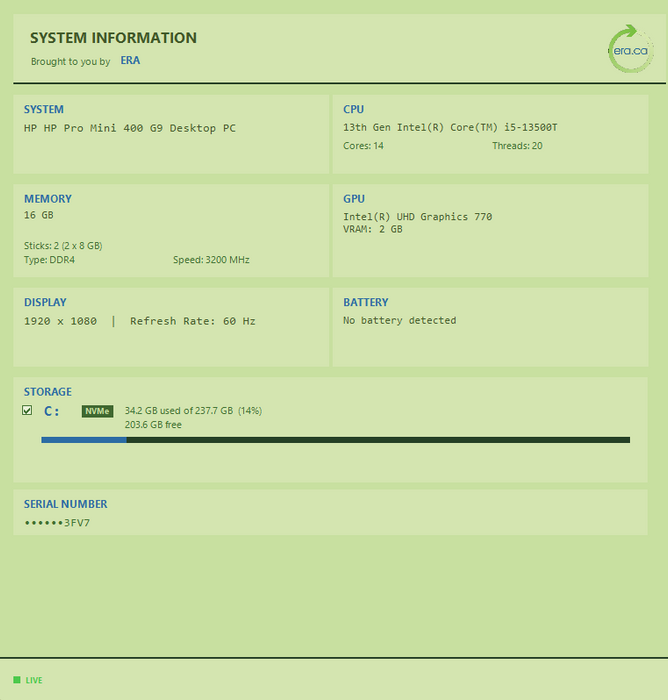Click 'VRAM: 2 GB' value
This screenshot has width=668, height=700.
click(x=373, y=229)
